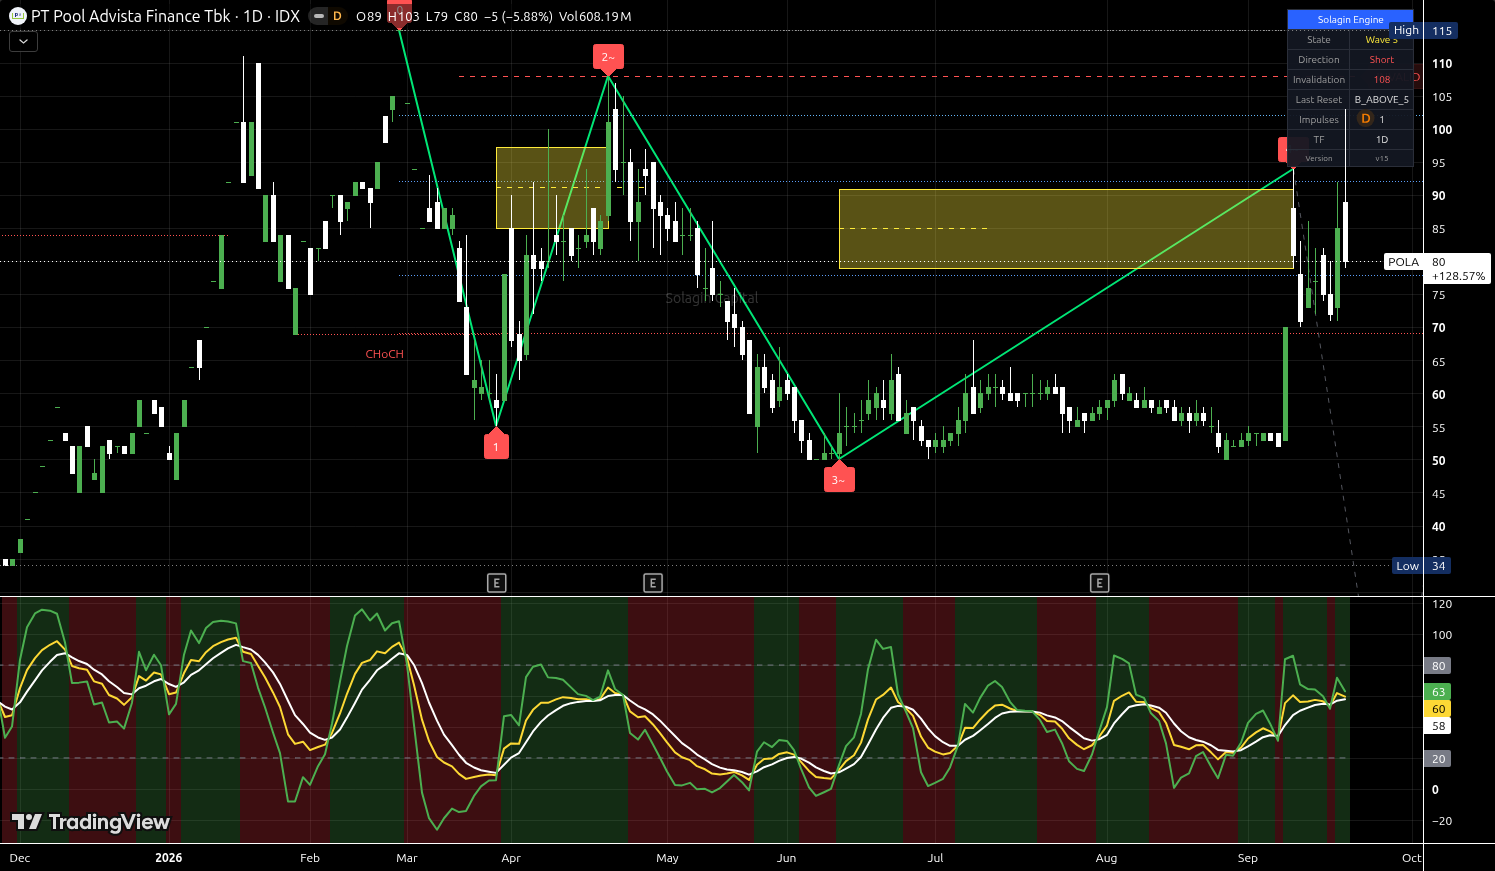Click the orange D icon in the Impulses row
This screenshot has height=871, width=1495.
(x=1366, y=119)
